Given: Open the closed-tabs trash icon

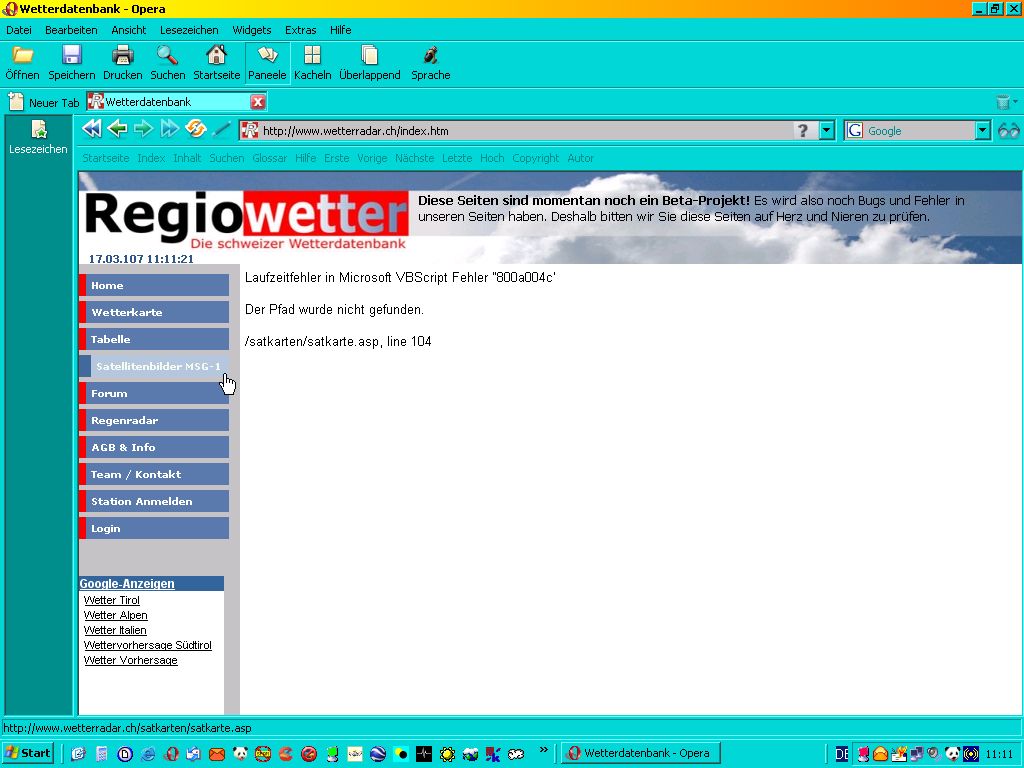Looking at the screenshot, I should tap(1004, 102).
